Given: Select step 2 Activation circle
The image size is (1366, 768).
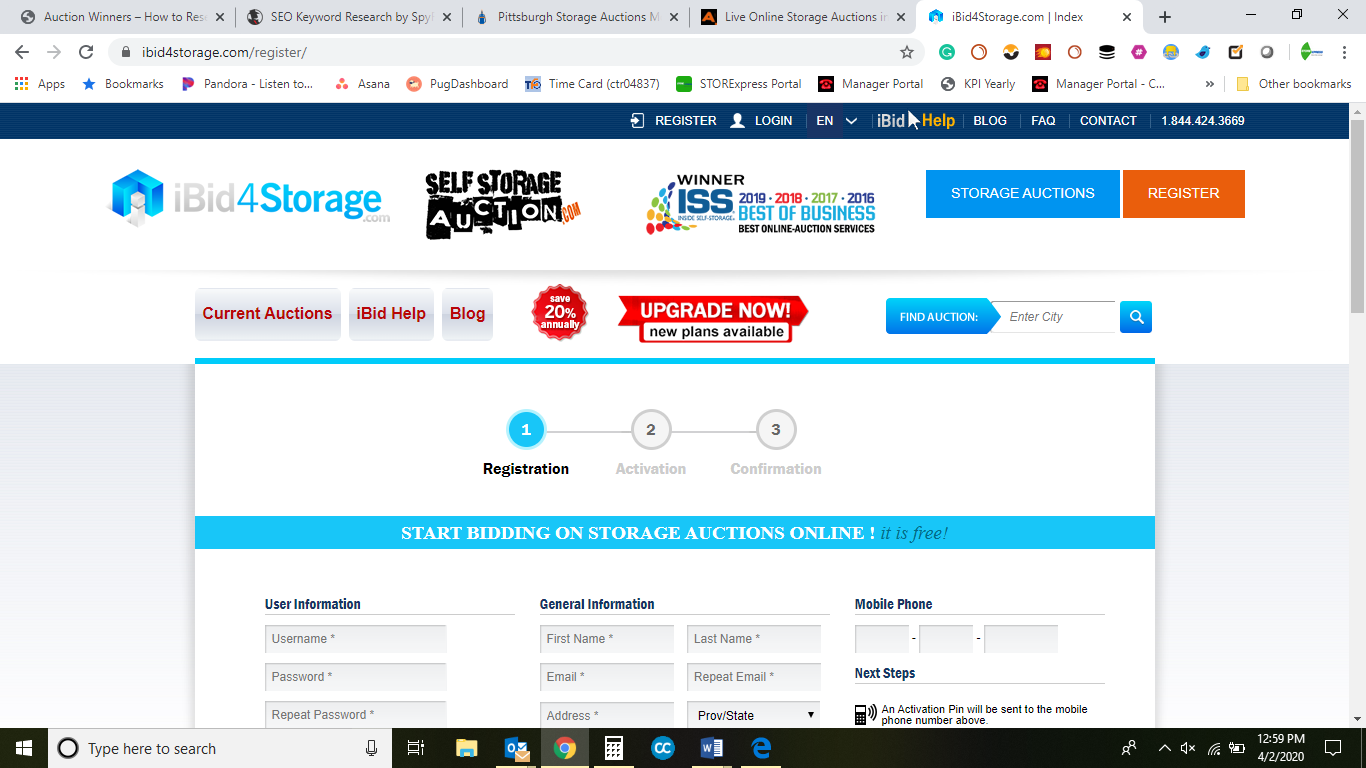Looking at the screenshot, I should tap(651, 430).
